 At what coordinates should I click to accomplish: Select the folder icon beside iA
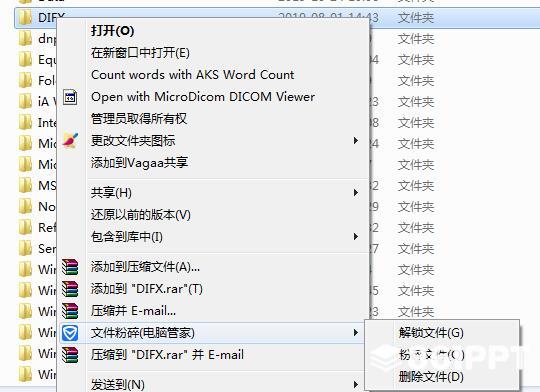pos(25,101)
